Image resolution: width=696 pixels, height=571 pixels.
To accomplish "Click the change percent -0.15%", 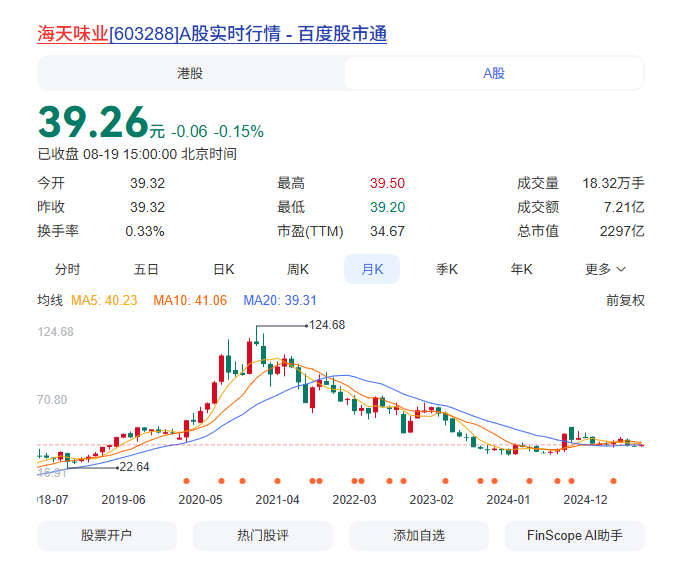I will pos(239,131).
